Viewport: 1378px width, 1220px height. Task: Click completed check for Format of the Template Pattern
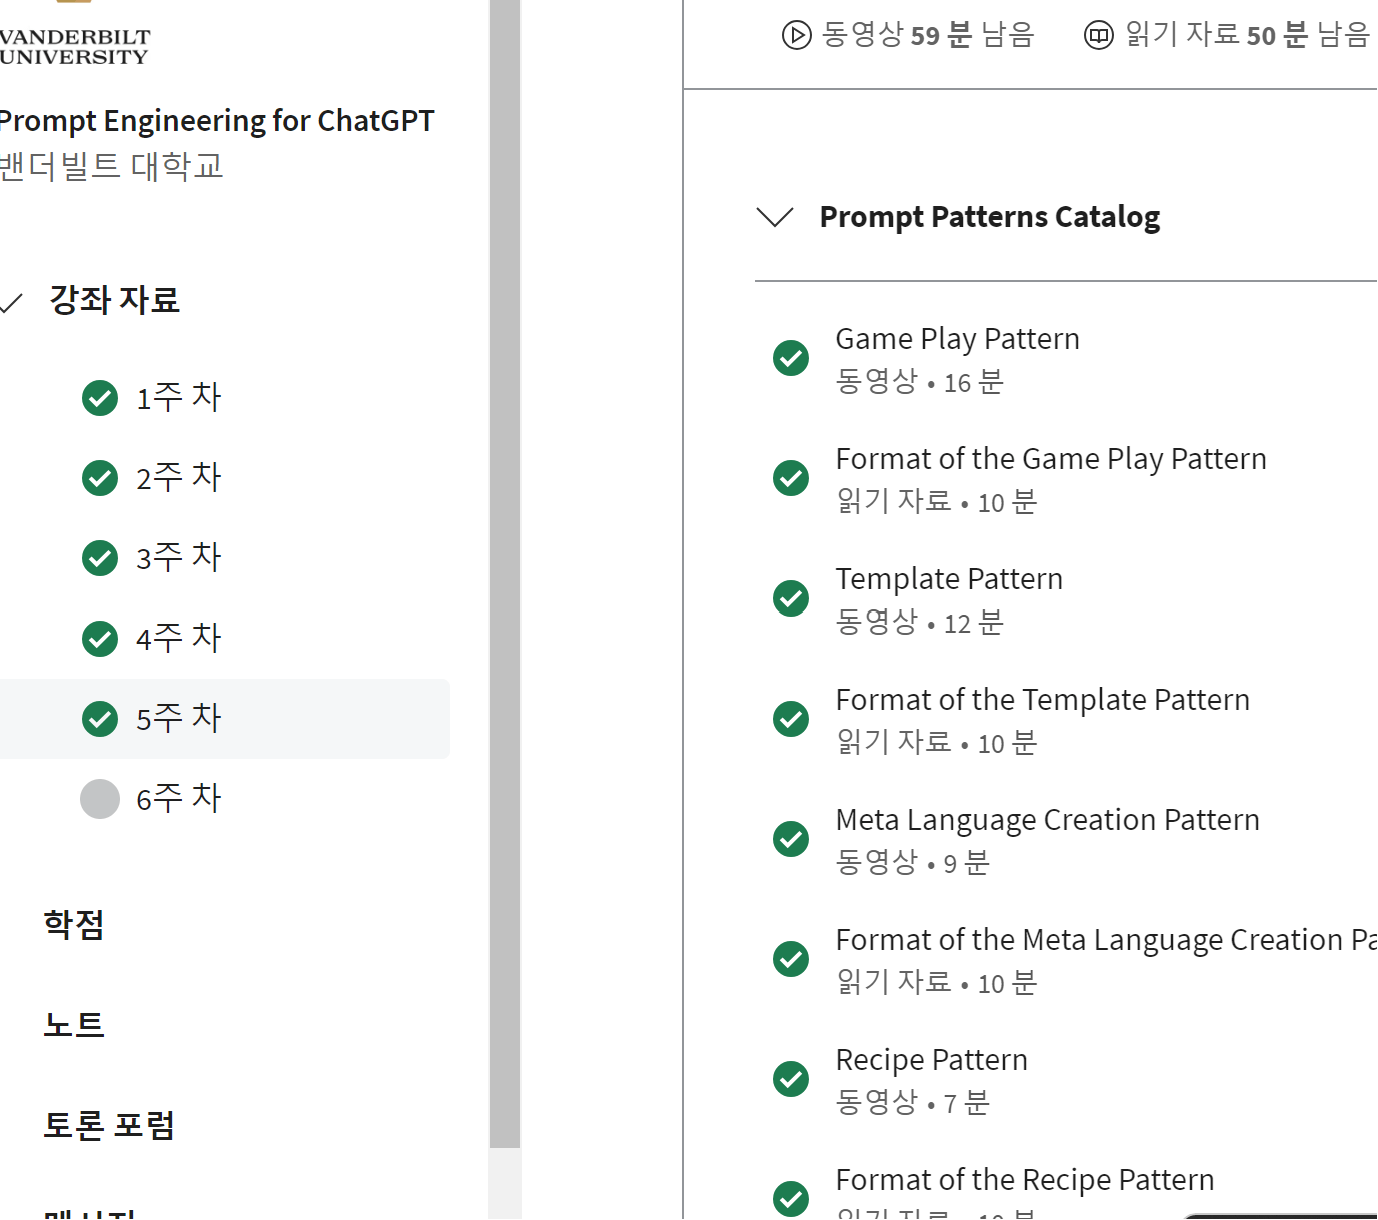[x=791, y=718]
